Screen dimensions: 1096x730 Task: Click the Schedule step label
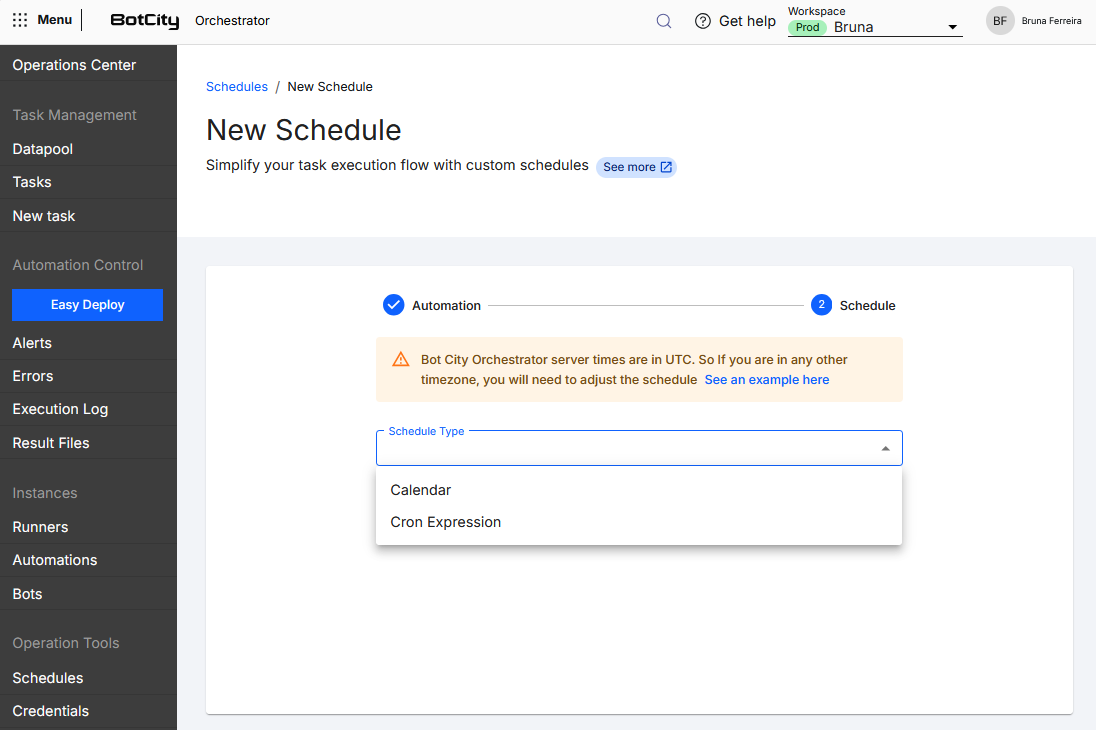[867, 306]
